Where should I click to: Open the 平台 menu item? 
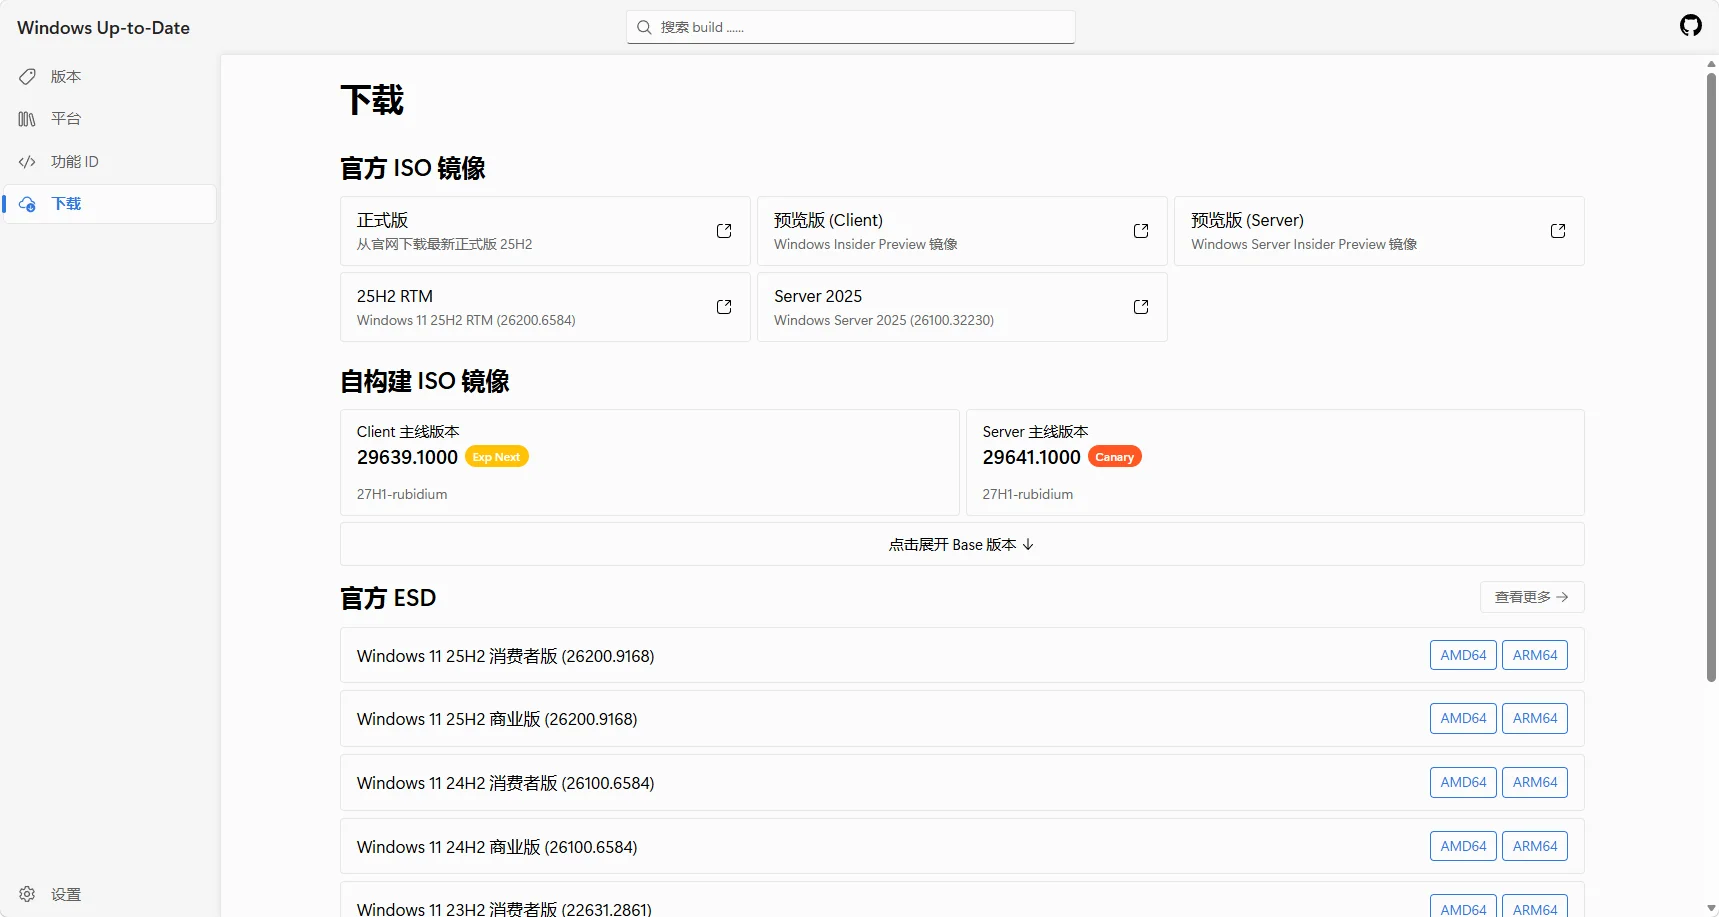[109, 119]
